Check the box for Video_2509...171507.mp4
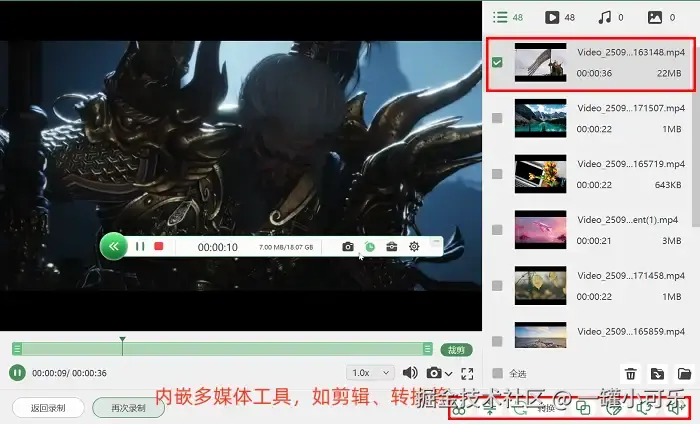The image size is (700, 424). pyautogui.click(x=497, y=118)
